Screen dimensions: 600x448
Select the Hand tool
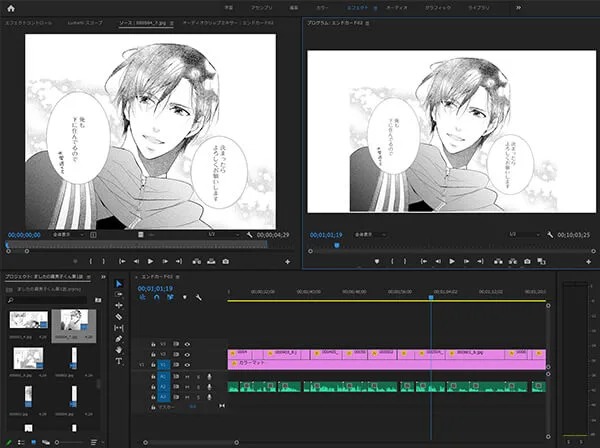point(119,350)
